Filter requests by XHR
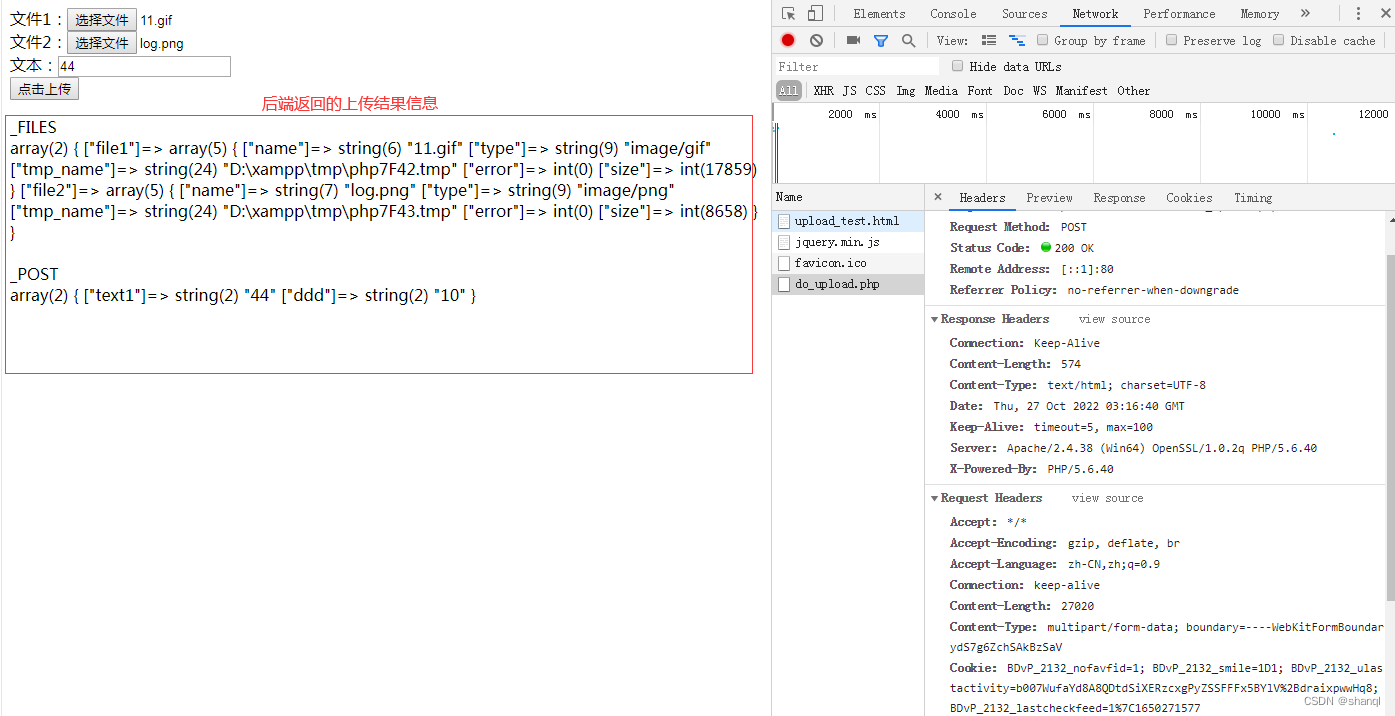This screenshot has width=1395, height=716. (823, 91)
